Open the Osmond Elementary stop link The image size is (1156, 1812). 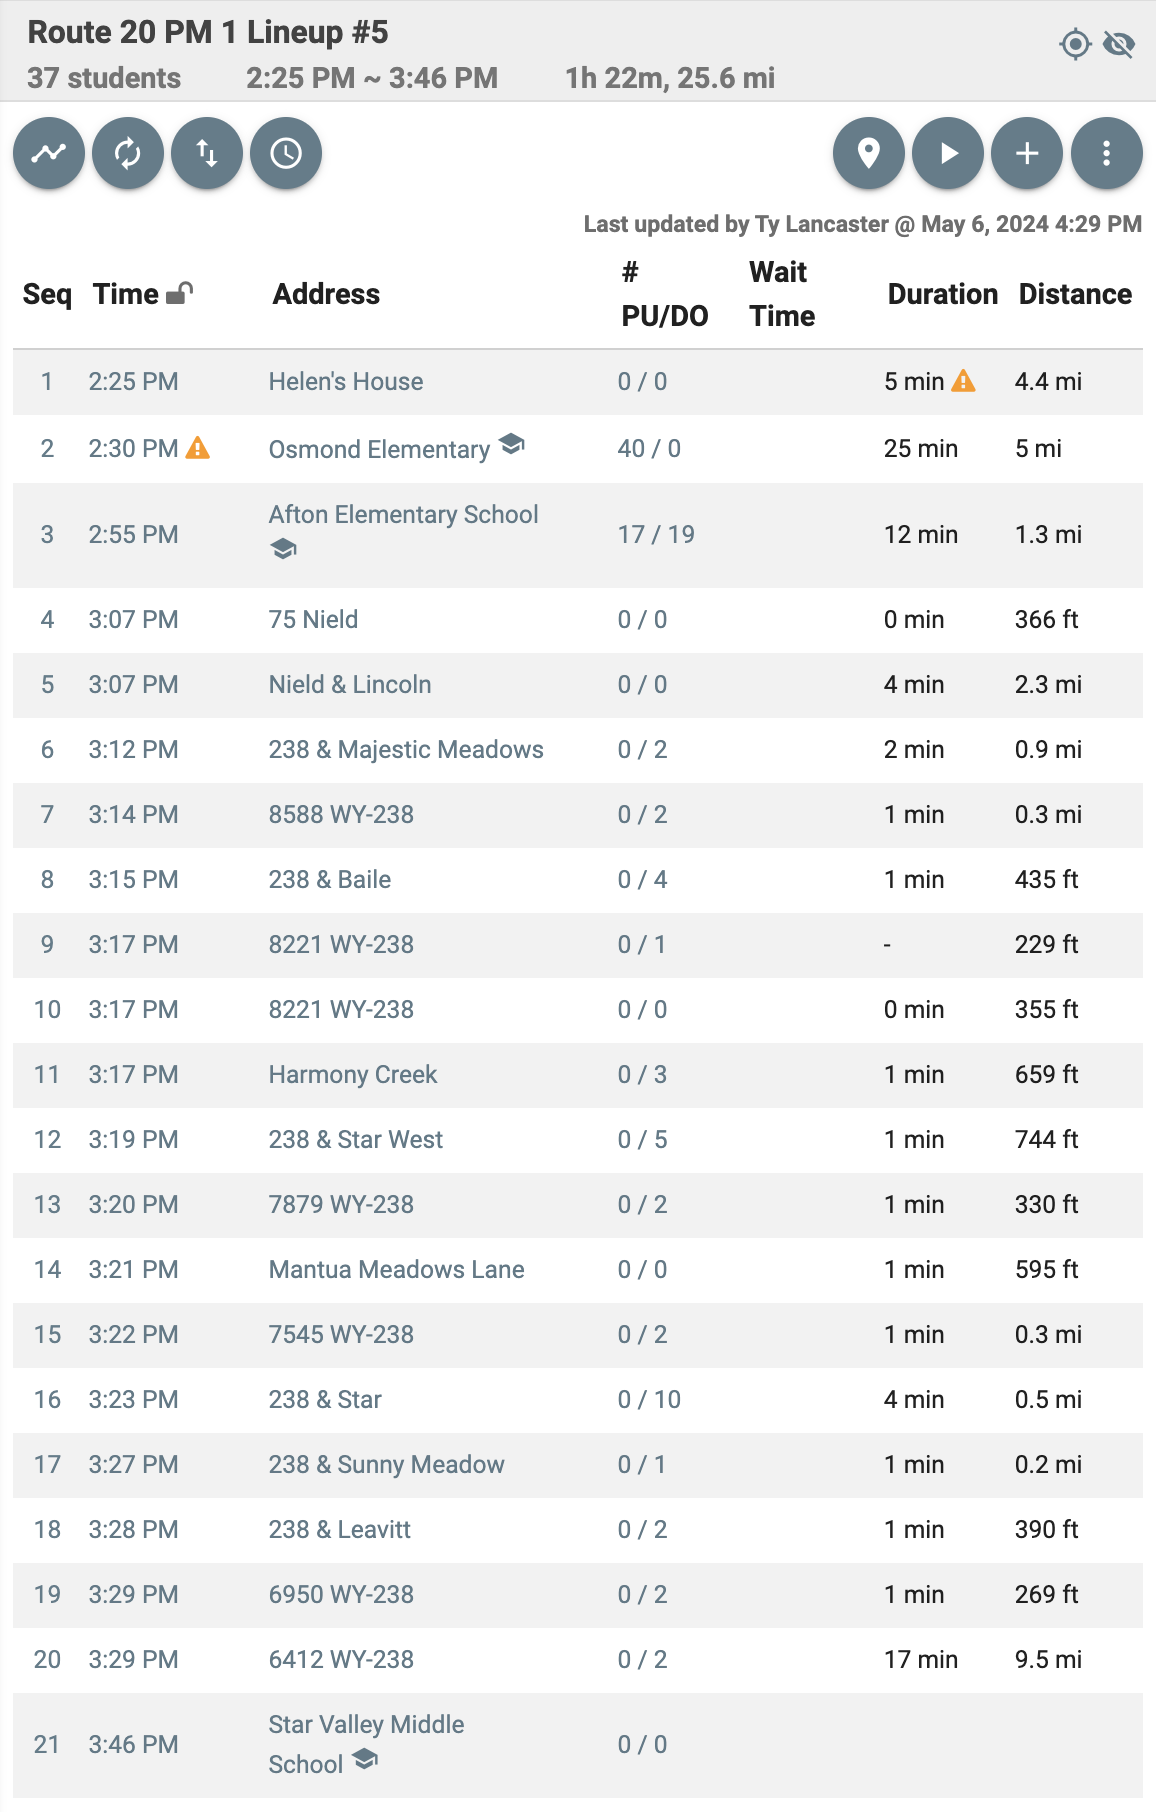click(x=379, y=449)
